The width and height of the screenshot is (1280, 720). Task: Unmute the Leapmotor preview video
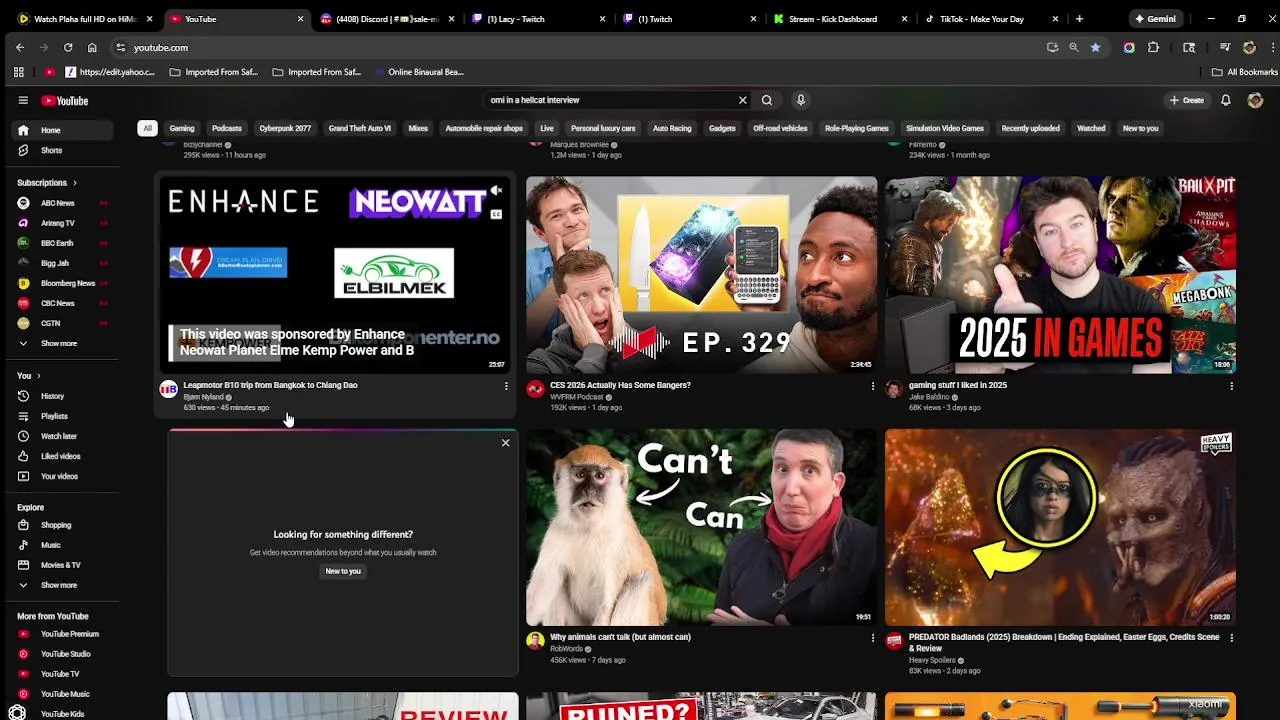[496, 191]
